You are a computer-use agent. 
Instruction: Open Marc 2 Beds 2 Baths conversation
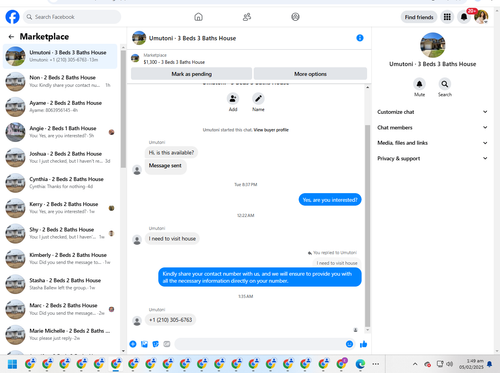pos(60,309)
